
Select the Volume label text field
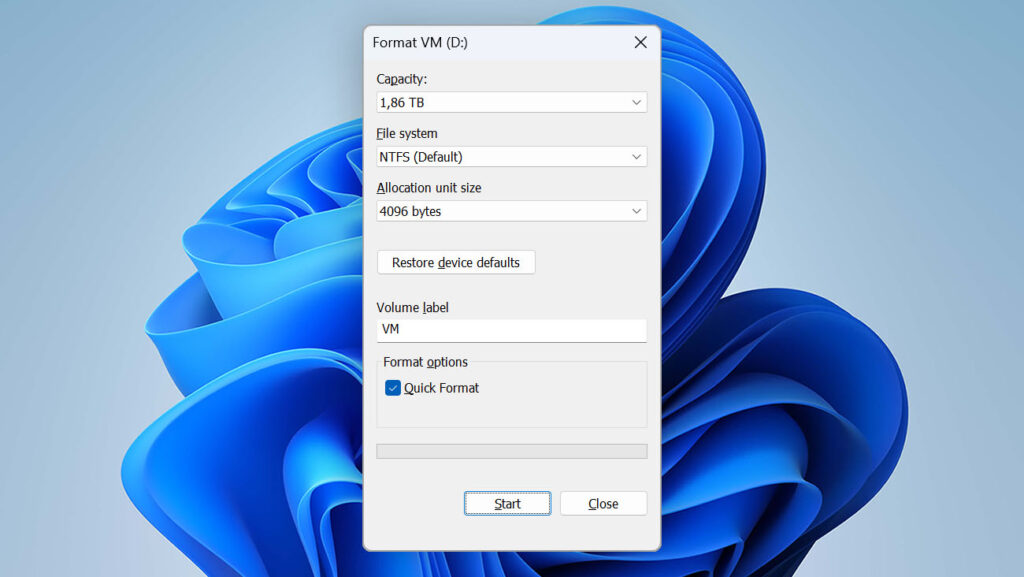pos(511,330)
